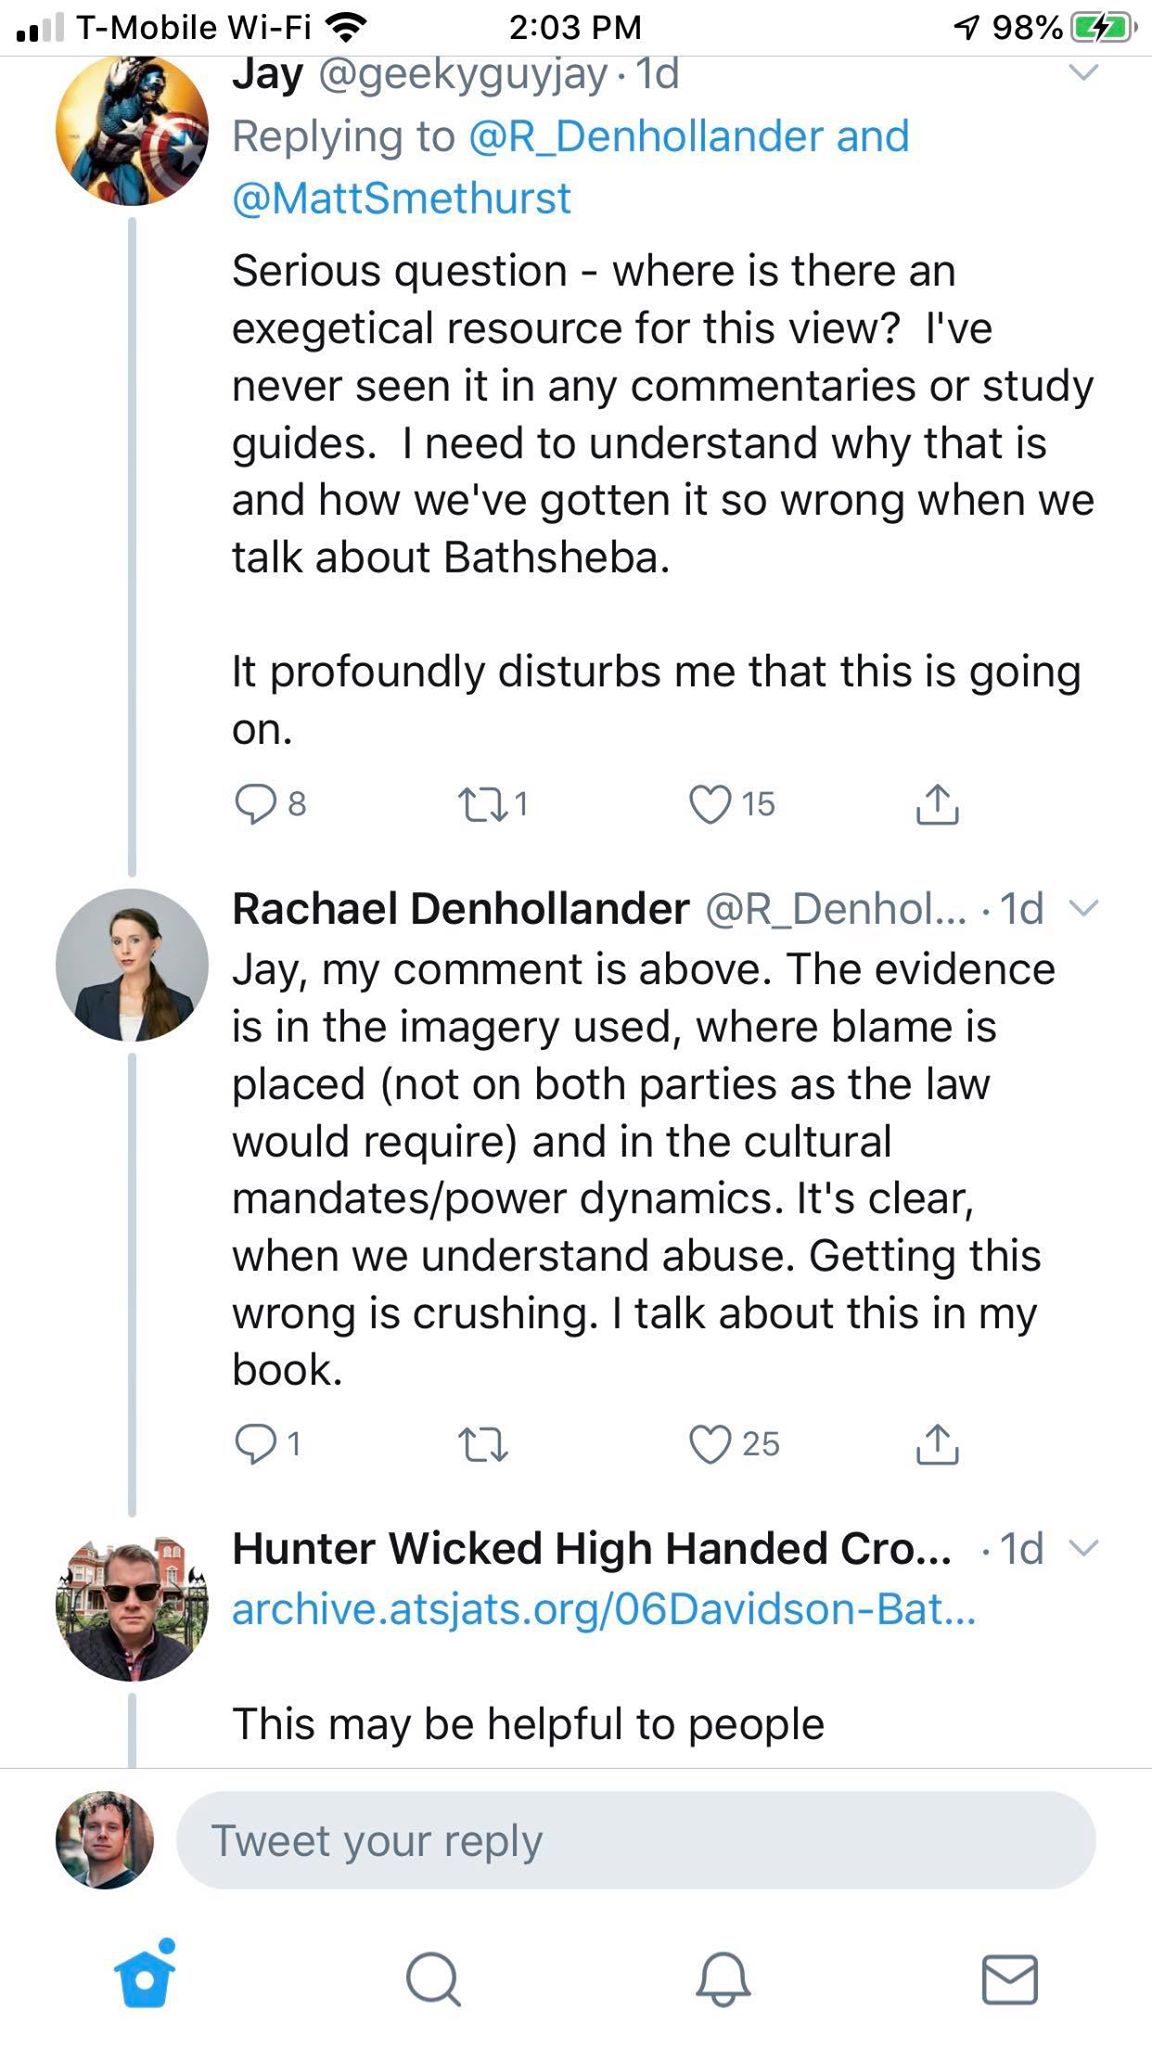The image size is (1152, 2048).
Task: Reply to Rachael Denhollander's tweet
Action: [x=255, y=1444]
